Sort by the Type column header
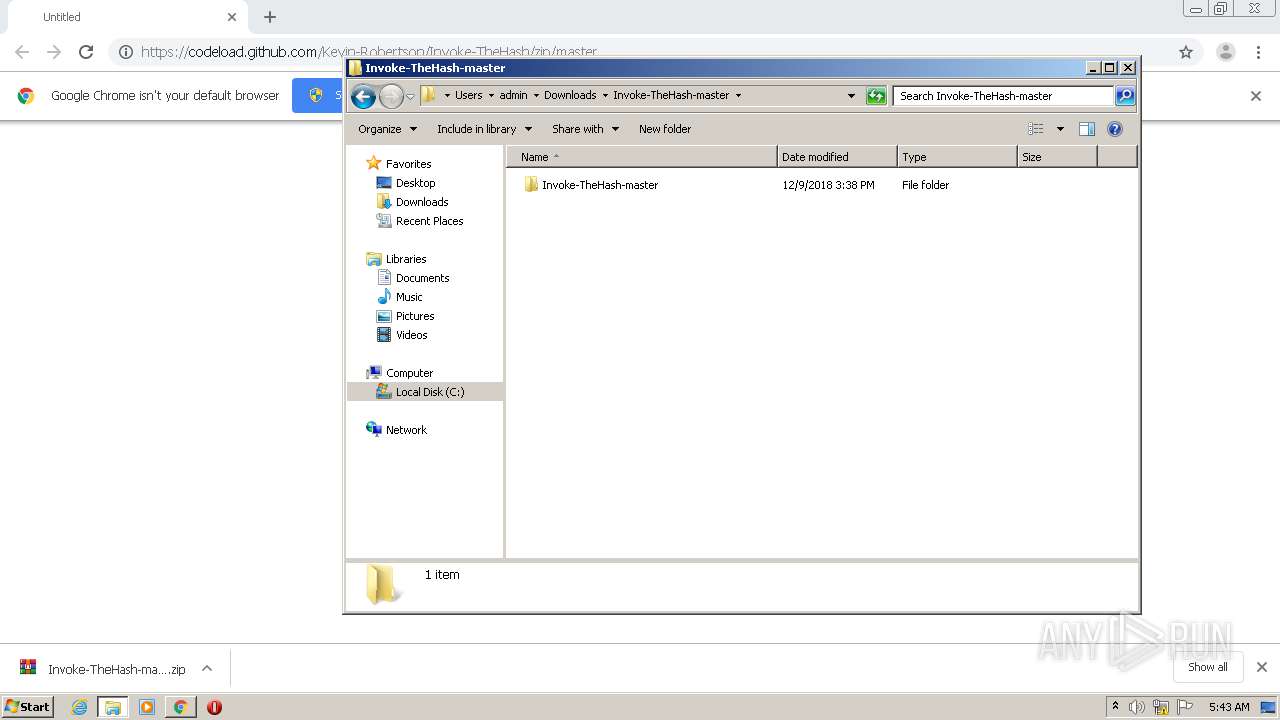The width and height of the screenshot is (1280, 720). coord(957,157)
